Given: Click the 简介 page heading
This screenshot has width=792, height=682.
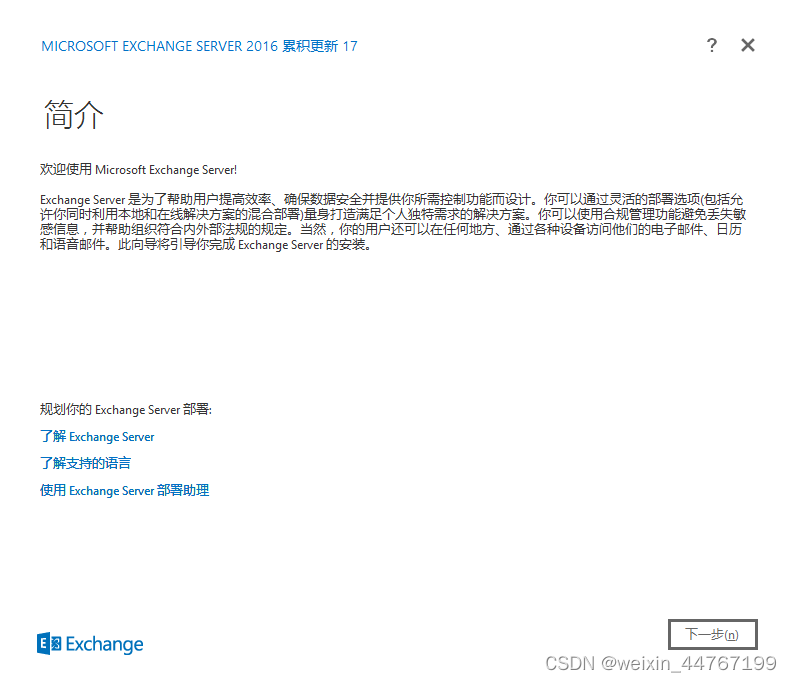Looking at the screenshot, I should point(74,115).
